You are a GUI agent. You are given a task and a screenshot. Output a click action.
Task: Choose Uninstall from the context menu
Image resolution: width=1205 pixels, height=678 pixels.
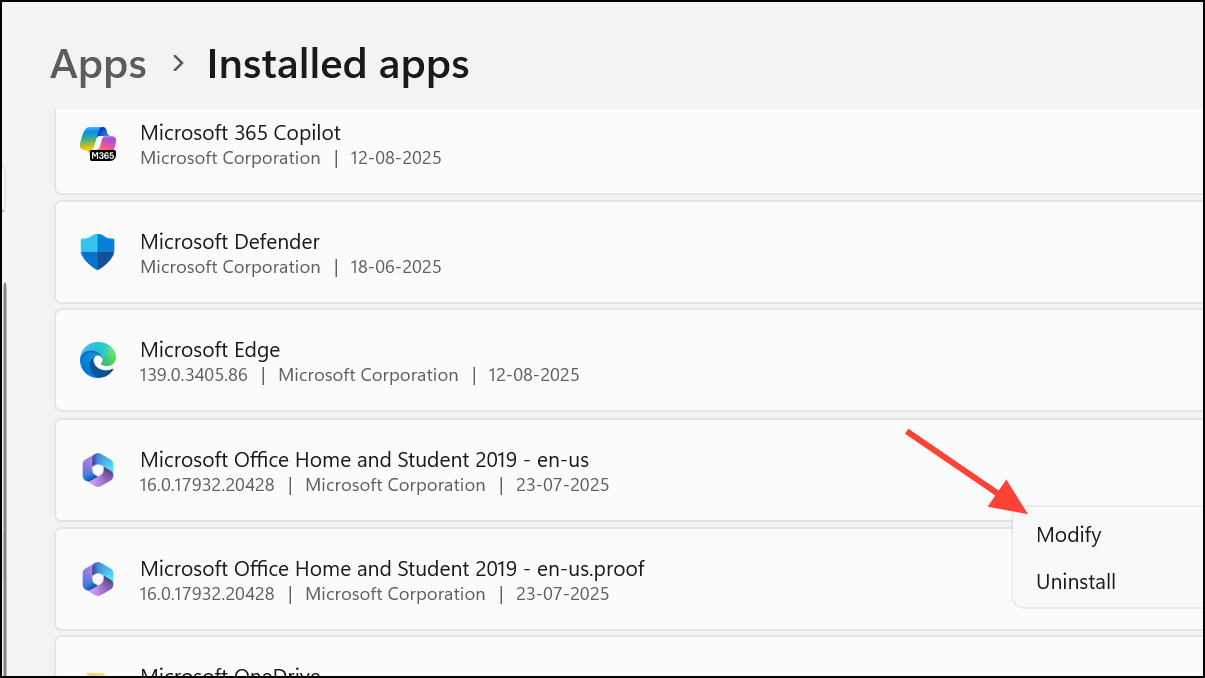[1076, 582]
